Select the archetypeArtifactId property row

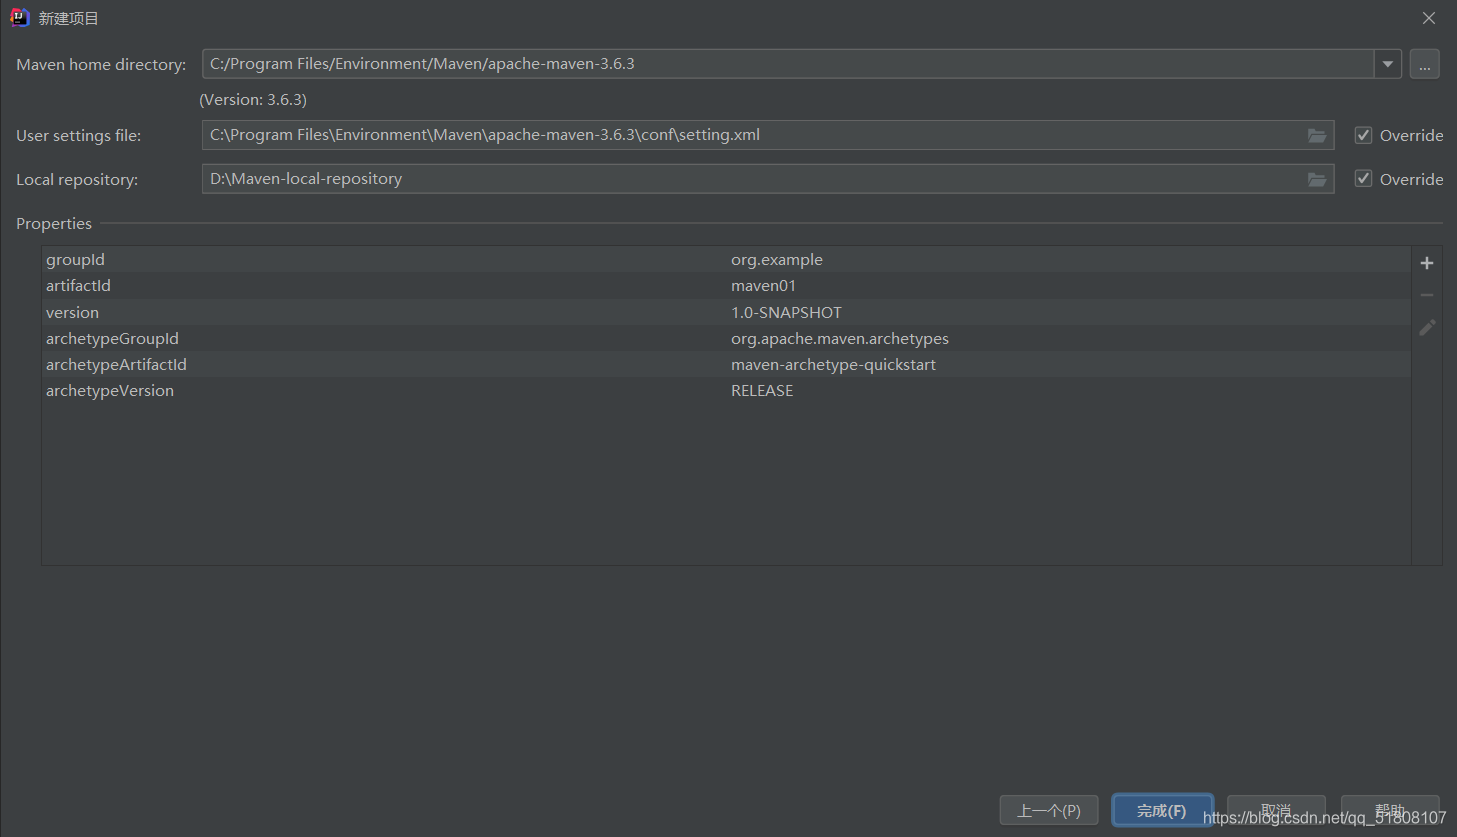726,364
